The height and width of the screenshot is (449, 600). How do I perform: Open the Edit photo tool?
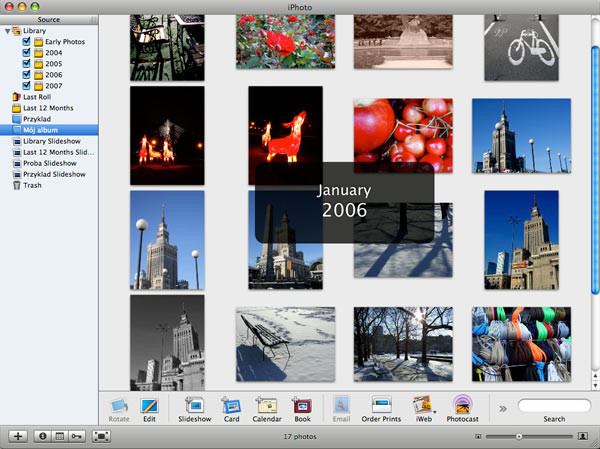point(149,406)
